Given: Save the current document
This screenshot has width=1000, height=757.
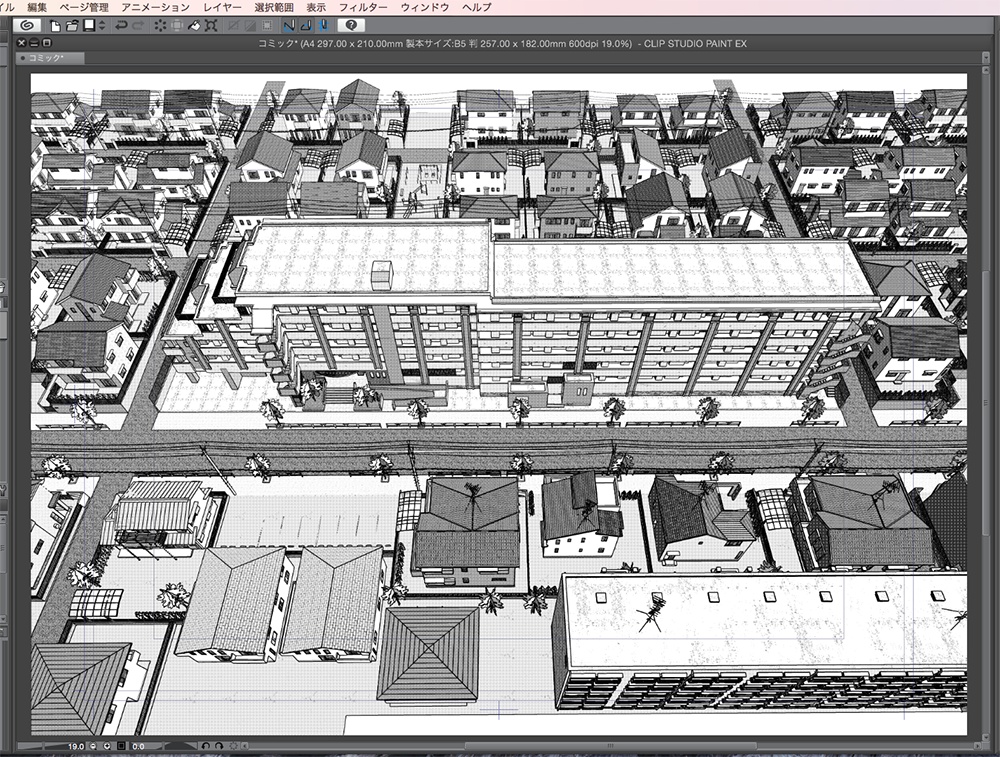Looking at the screenshot, I should pyautogui.click(x=89, y=26).
